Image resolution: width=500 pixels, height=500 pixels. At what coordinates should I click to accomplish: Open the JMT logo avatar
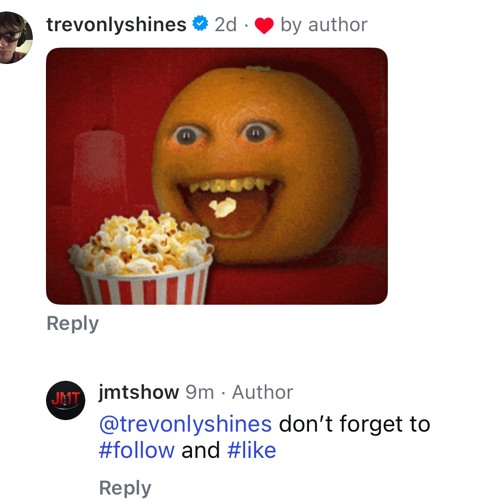(66, 400)
